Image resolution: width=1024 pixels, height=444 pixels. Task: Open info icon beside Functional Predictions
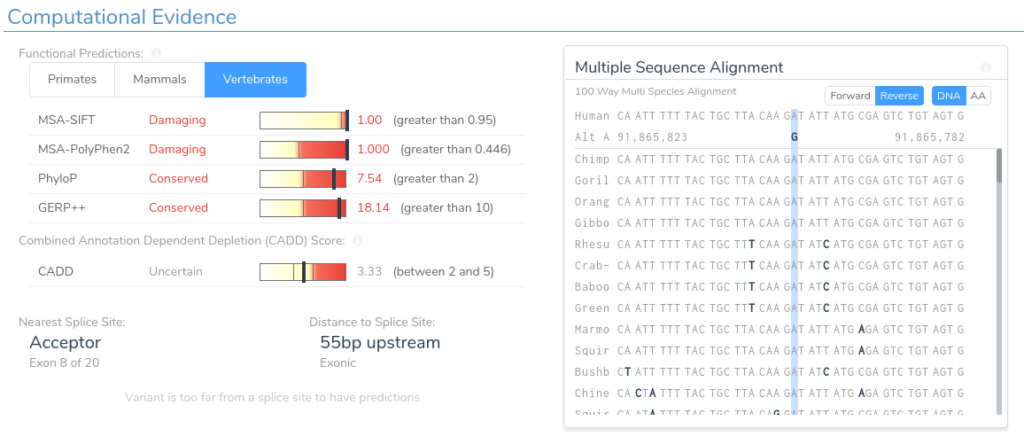pos(157,54)
